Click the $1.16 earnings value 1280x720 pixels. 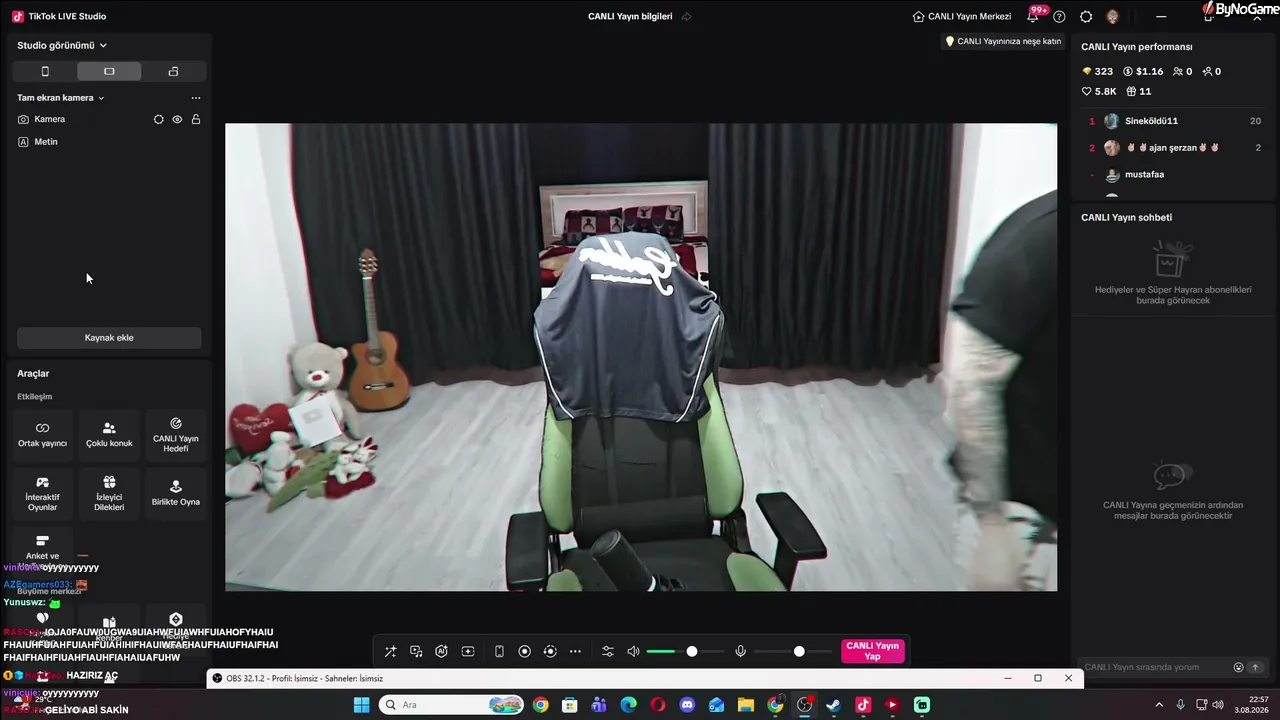pyautogui.click(x=1143, y=71)
